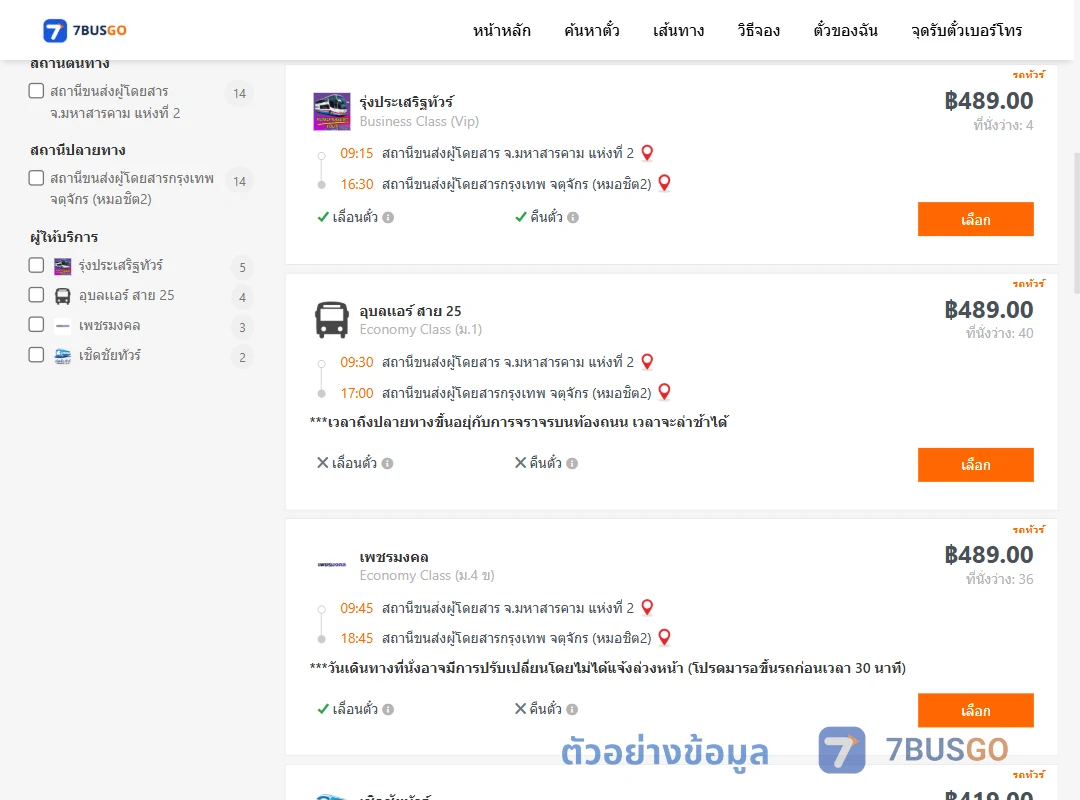The width and height of the screenshot is (1080, 800).
Task: Click the seat-change note starting ***วันเดินทาง
Action: pos(608,668)
